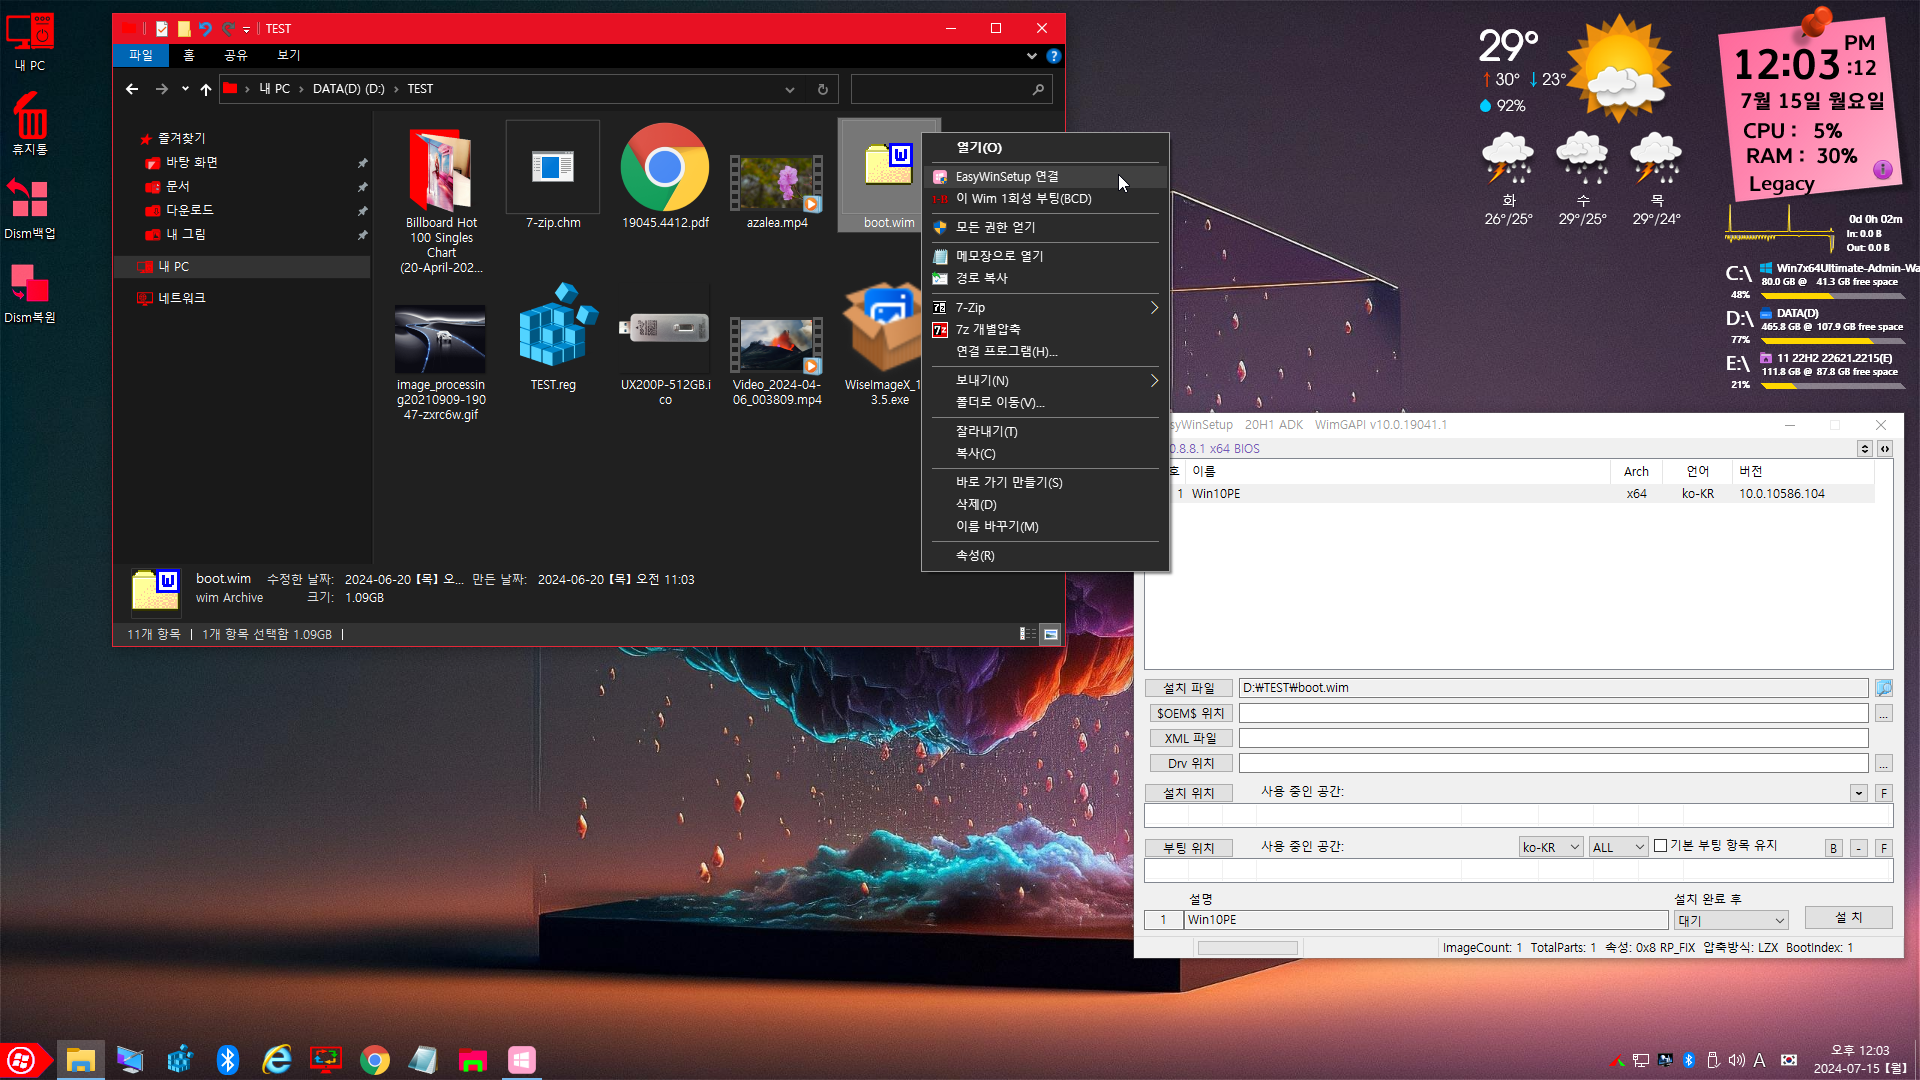The width and height of the screenshot is (1920, 1080).
Task: Click the XML 파일 button
Action: (x=1190, y=739)
